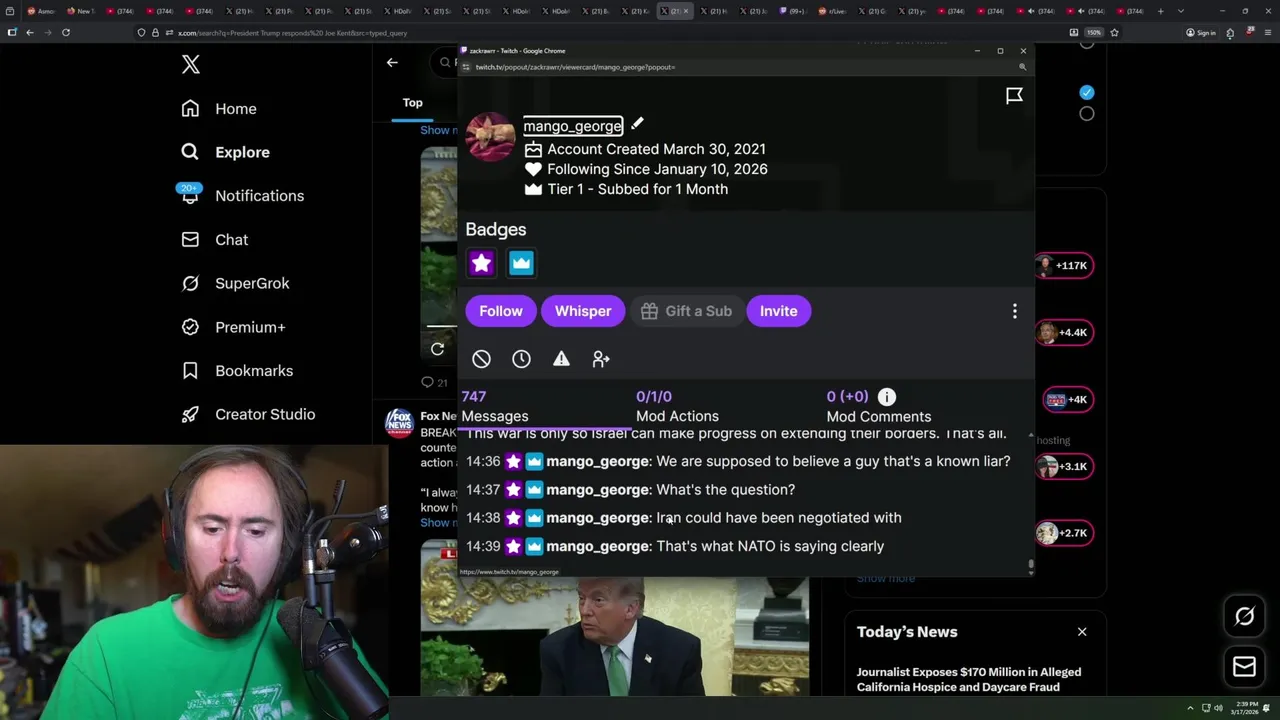
Task: Select the Top tab in X search
Action: click(x=413, y=103)
